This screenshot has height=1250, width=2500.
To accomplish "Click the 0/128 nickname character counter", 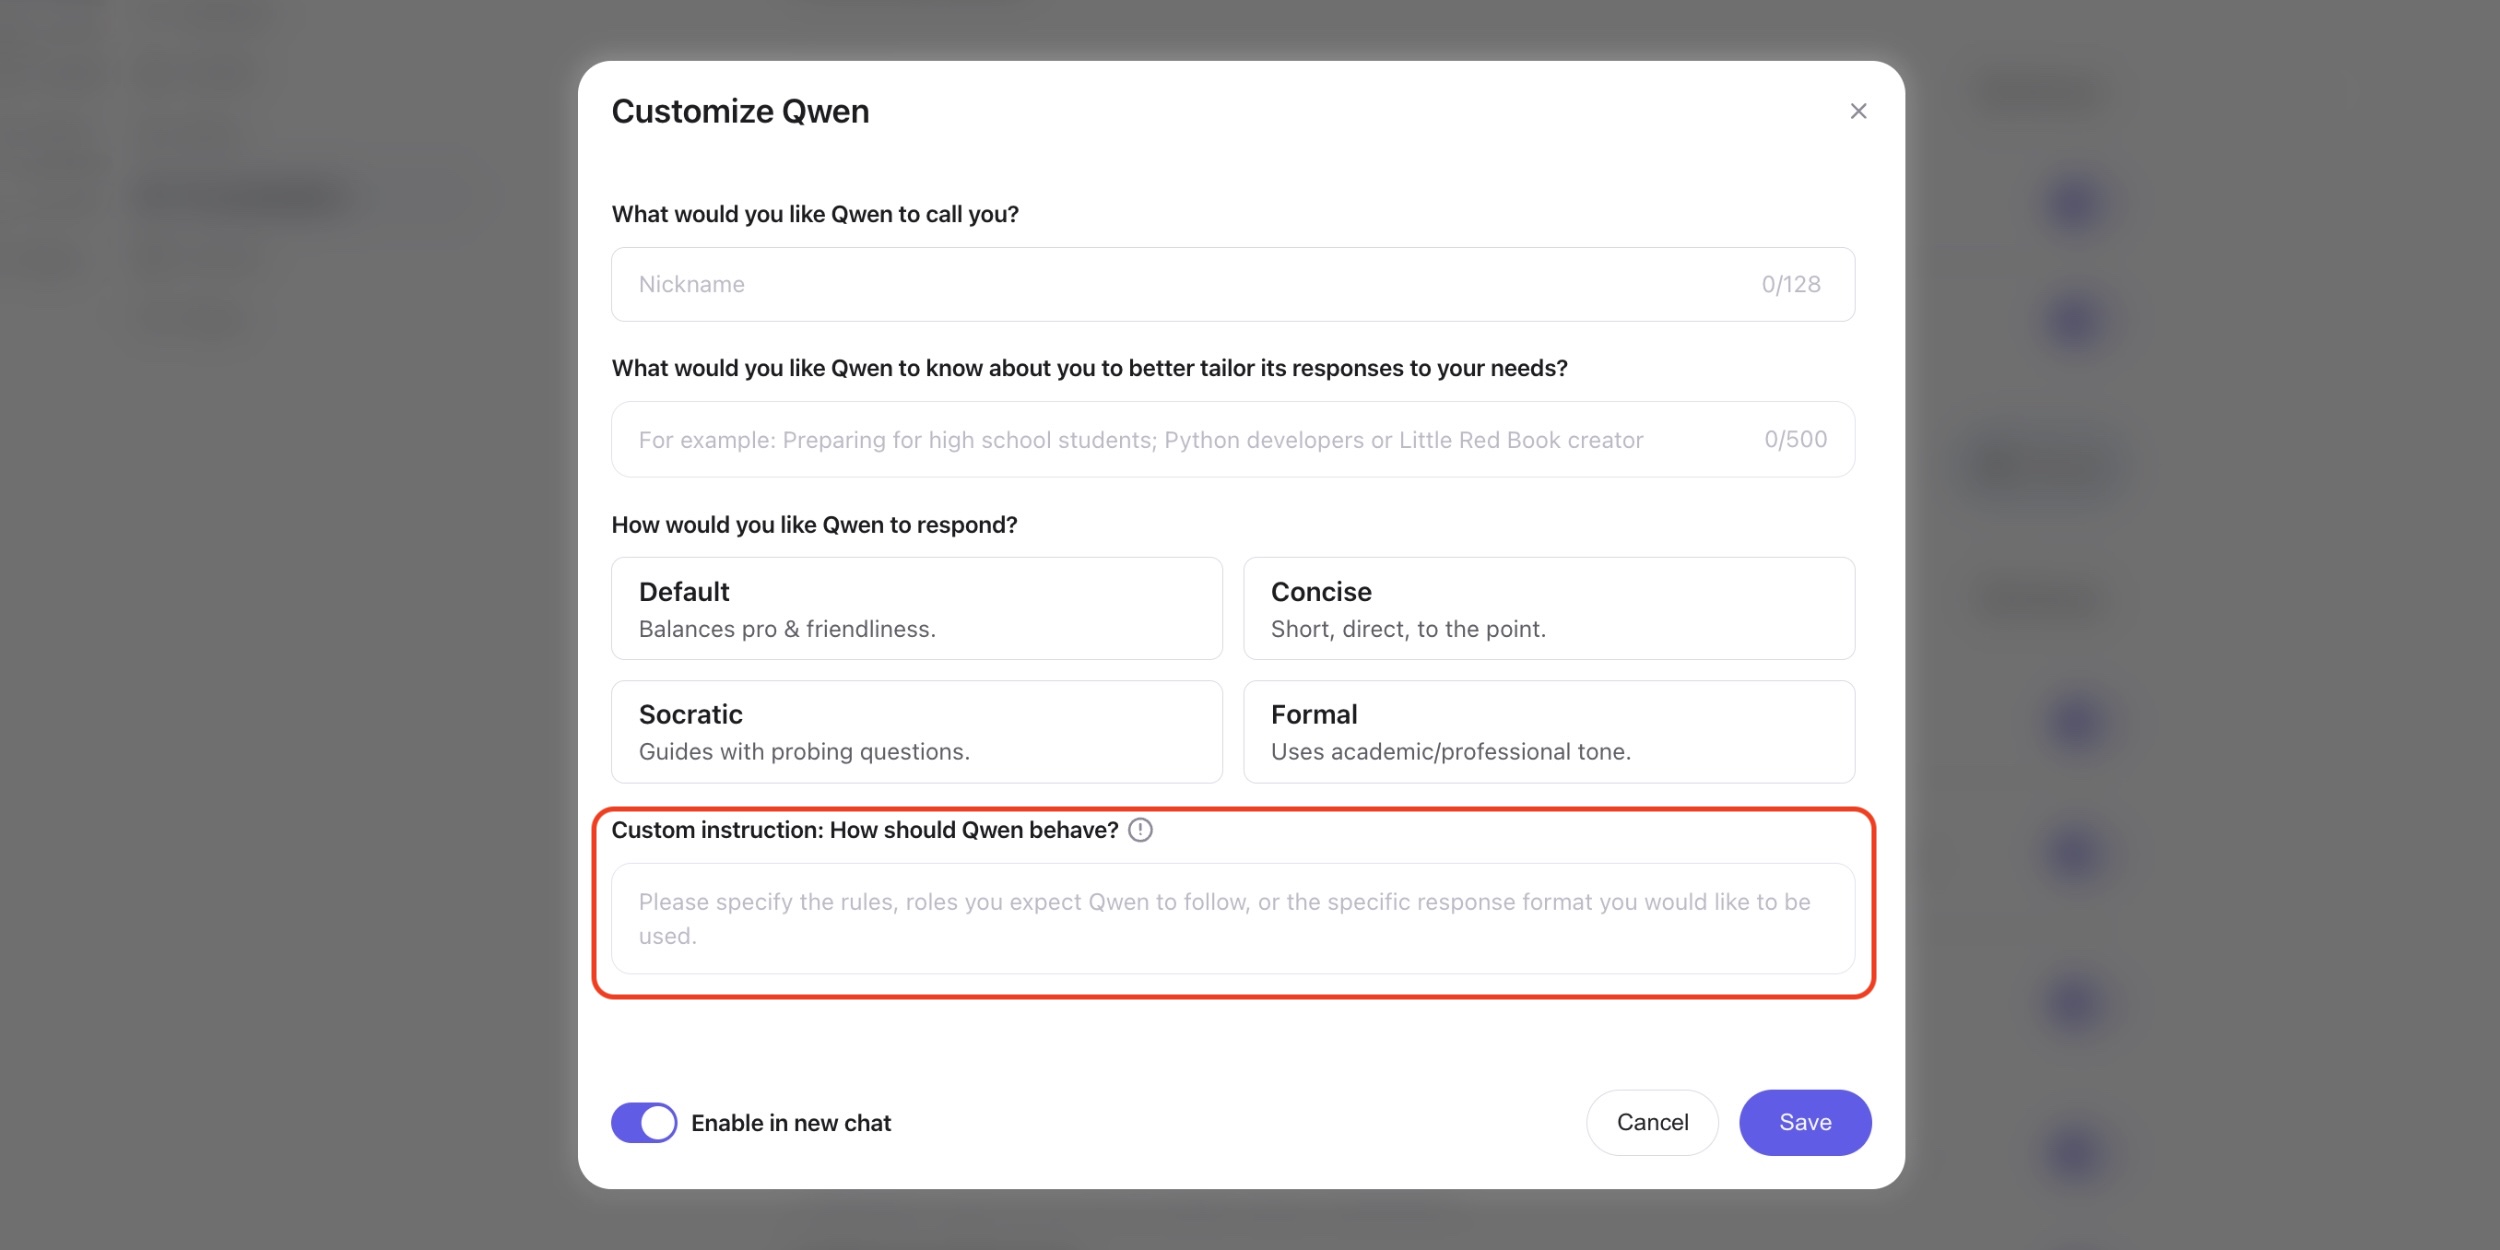I will pyautogui.click(x=1790, y=284).
